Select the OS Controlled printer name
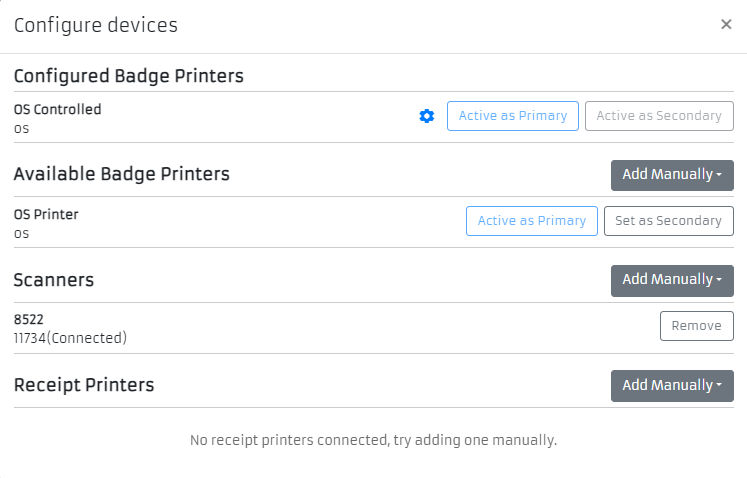 pyautogui.click(x=58, y=109)
